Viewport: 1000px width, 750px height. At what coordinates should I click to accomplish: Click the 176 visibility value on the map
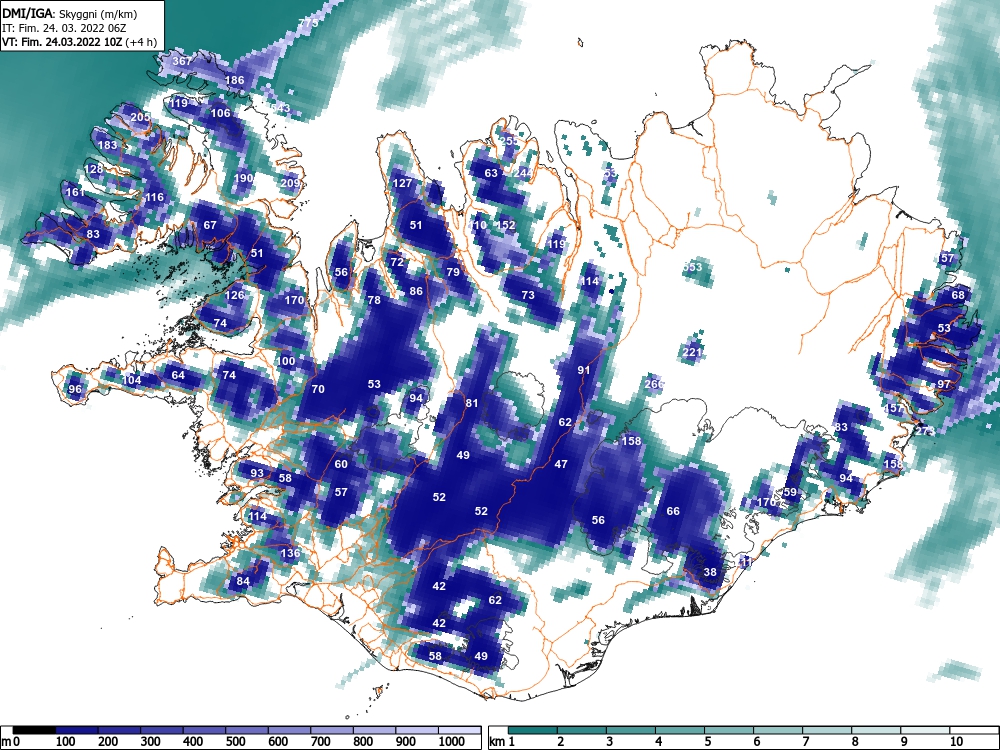pyautogui.click(x=766, y=503)
